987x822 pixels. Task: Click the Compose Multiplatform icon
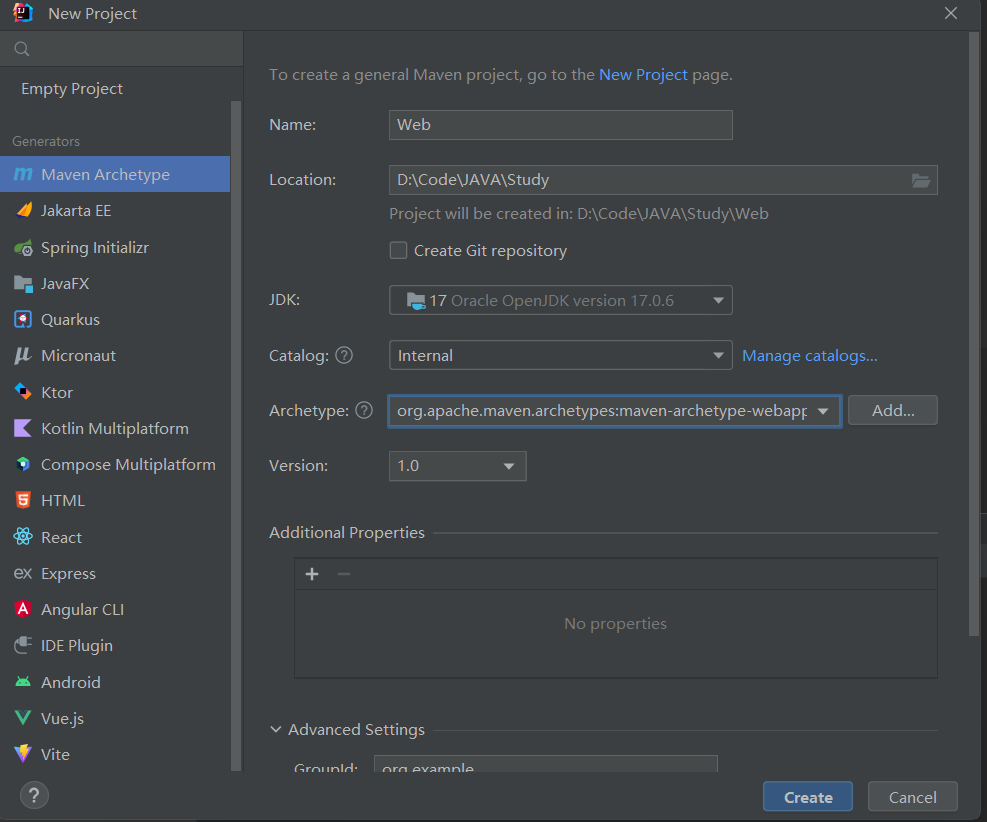[x=23, y=464]
